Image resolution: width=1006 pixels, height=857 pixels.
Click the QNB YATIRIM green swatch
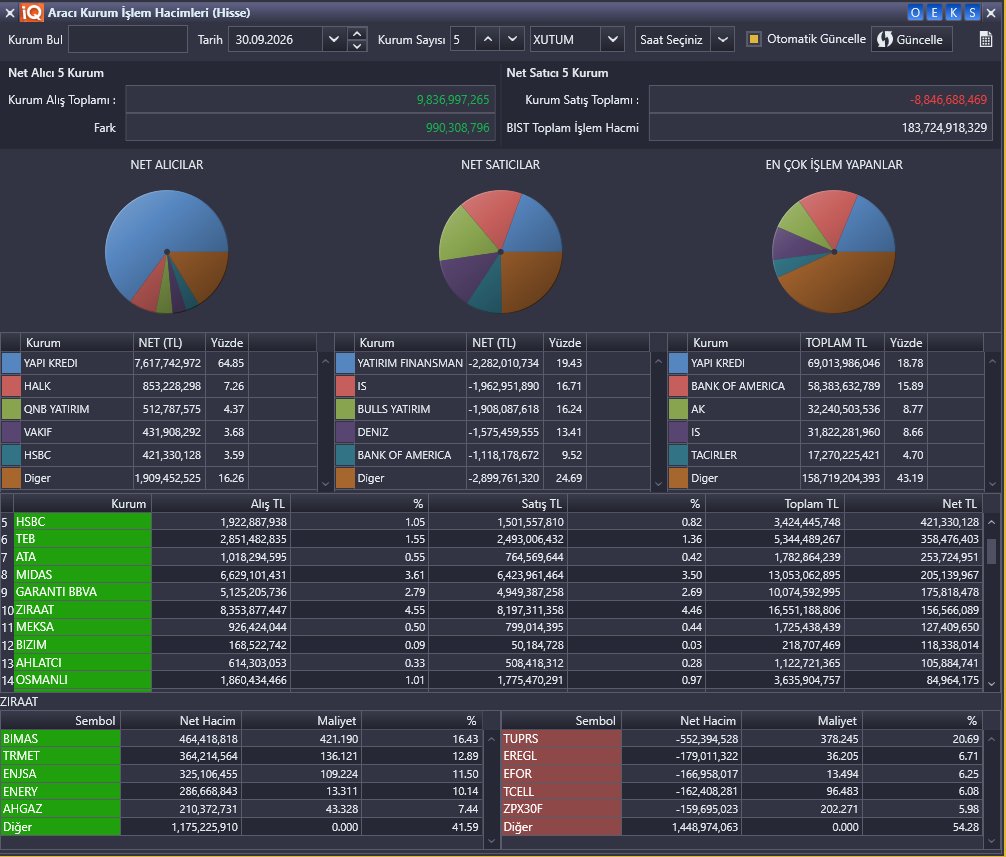pyautogui.click(x=12, y=409)
